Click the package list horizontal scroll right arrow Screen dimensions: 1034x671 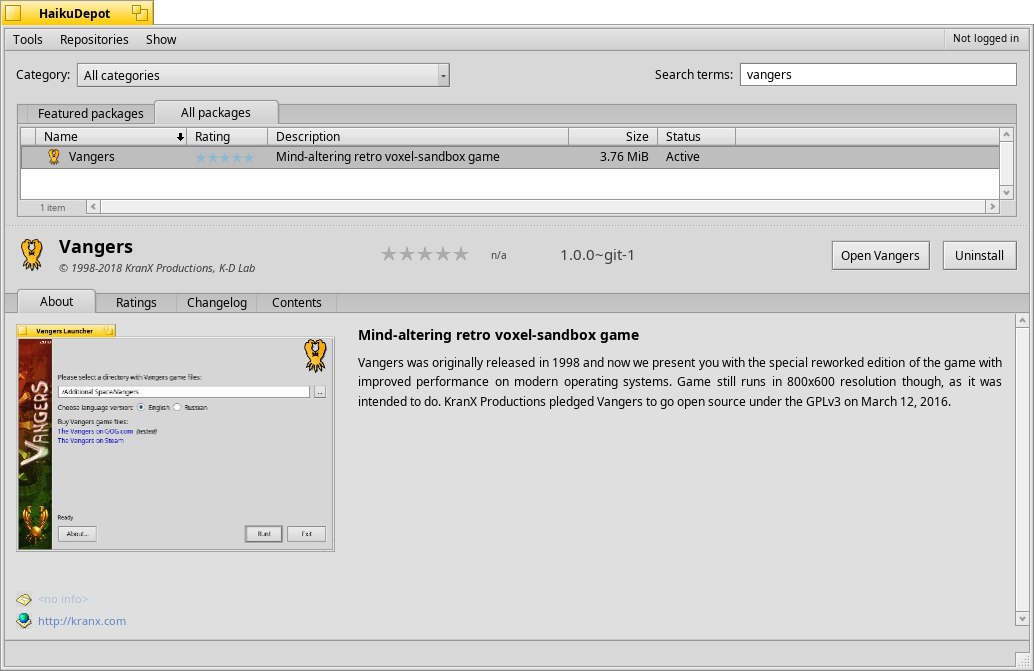pos(992,207)
